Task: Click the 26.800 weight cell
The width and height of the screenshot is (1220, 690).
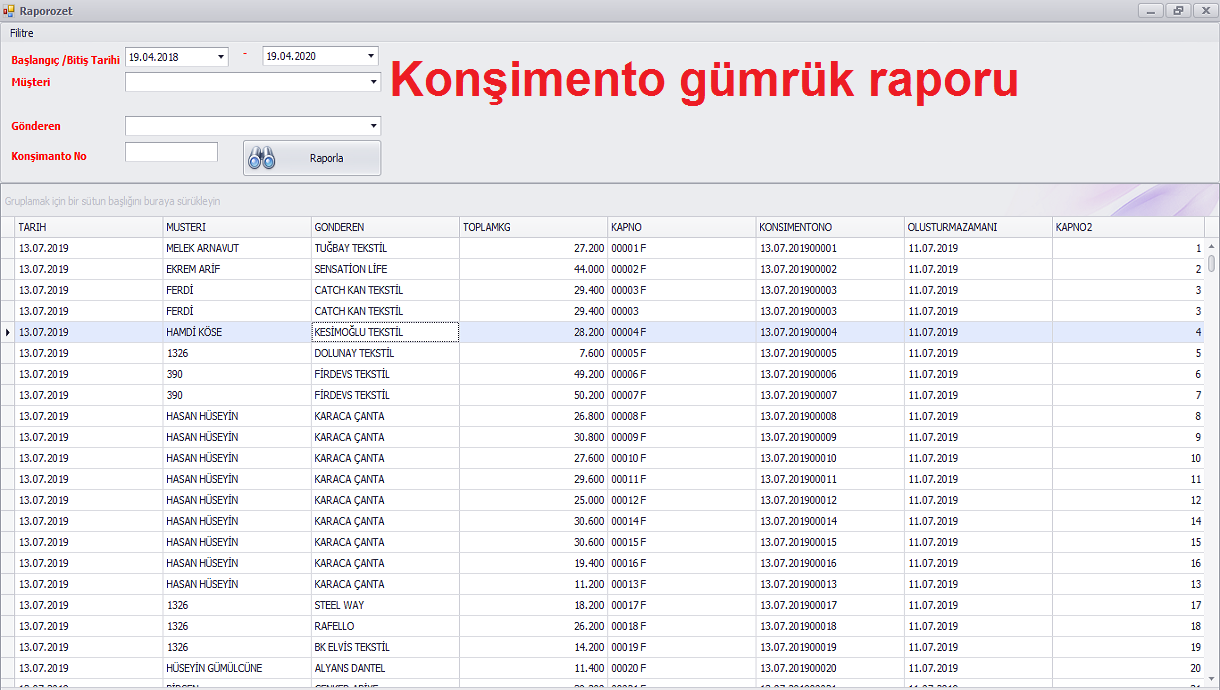Action: pos(533,416)
